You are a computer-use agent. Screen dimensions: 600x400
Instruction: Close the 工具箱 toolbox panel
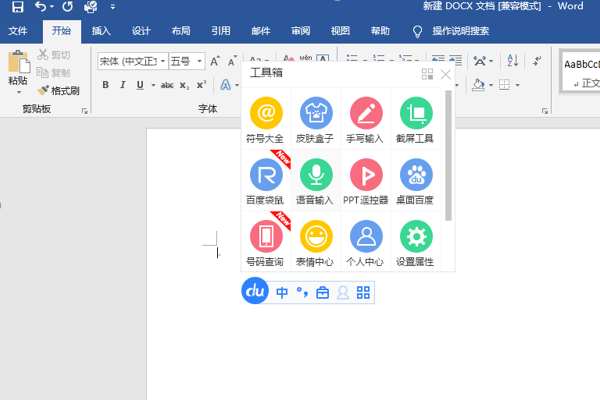tap(445, 74)
